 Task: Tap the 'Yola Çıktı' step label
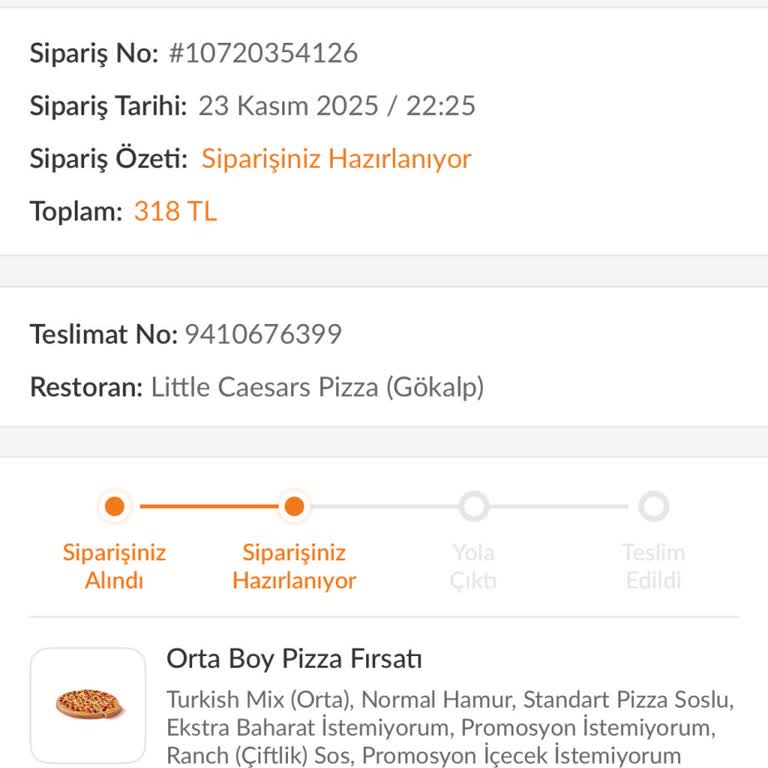474,566
